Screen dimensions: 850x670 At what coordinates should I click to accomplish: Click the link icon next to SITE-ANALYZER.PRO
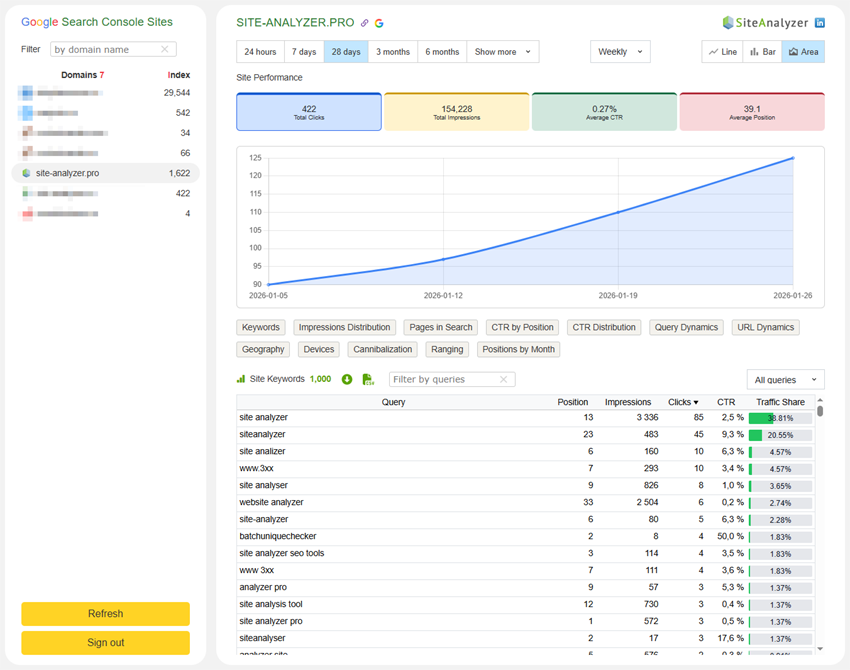pos(363,22)
